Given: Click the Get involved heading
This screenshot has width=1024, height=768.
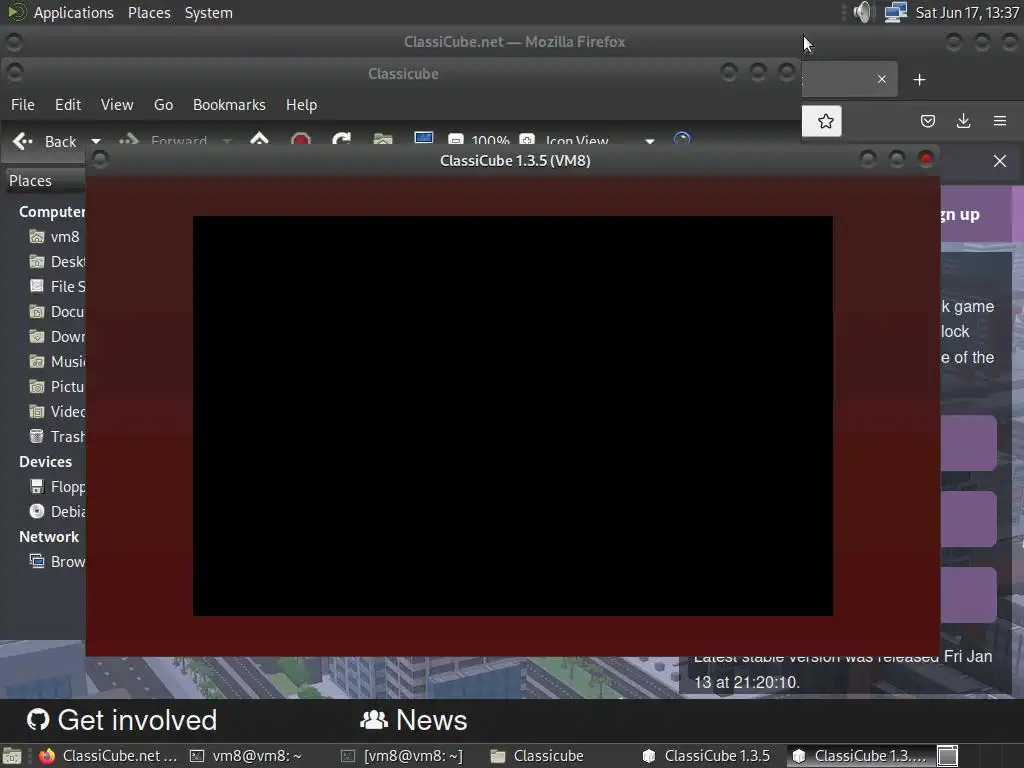Looking at the screenshot, I should (122, 720).
